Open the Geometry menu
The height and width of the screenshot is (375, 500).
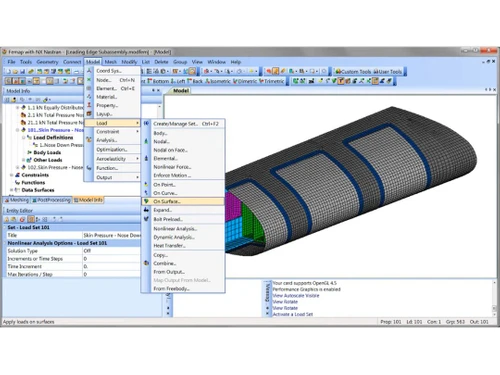coord(47,62)
